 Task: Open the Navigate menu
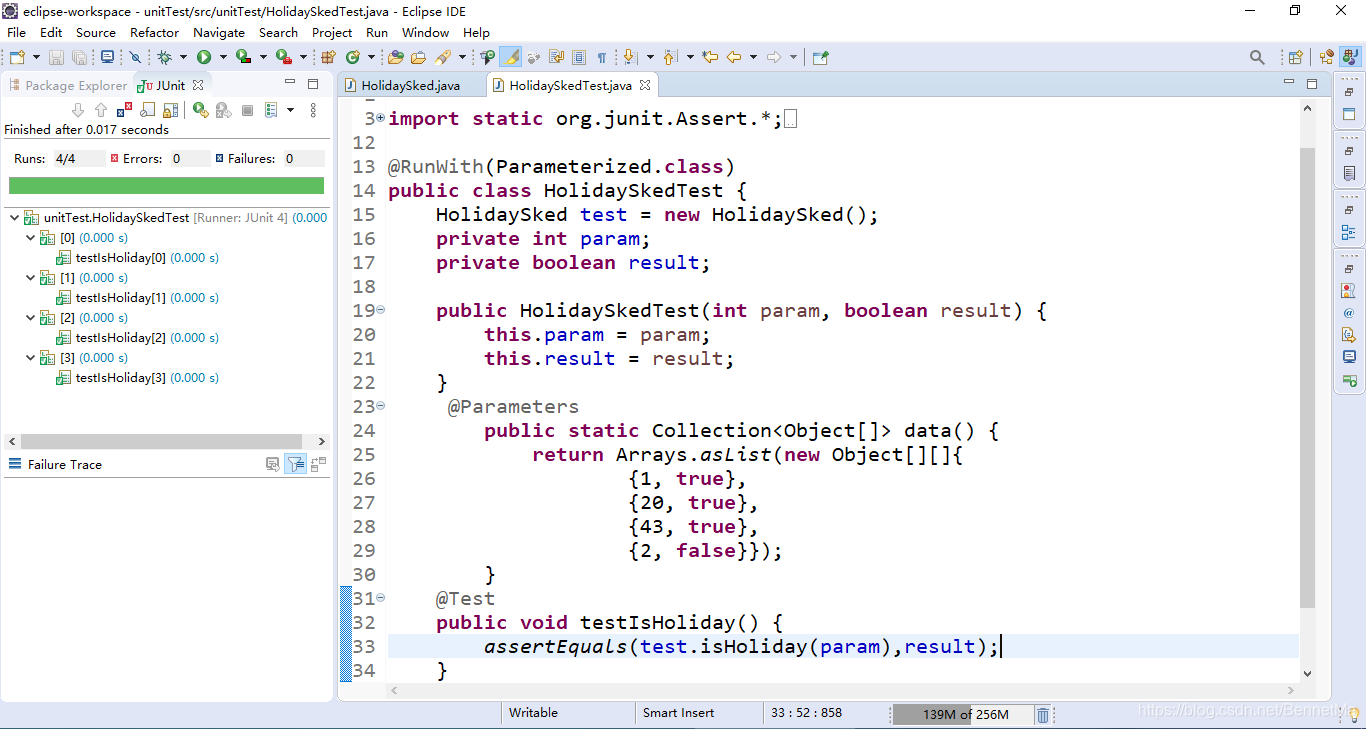[x=219, y=32]
